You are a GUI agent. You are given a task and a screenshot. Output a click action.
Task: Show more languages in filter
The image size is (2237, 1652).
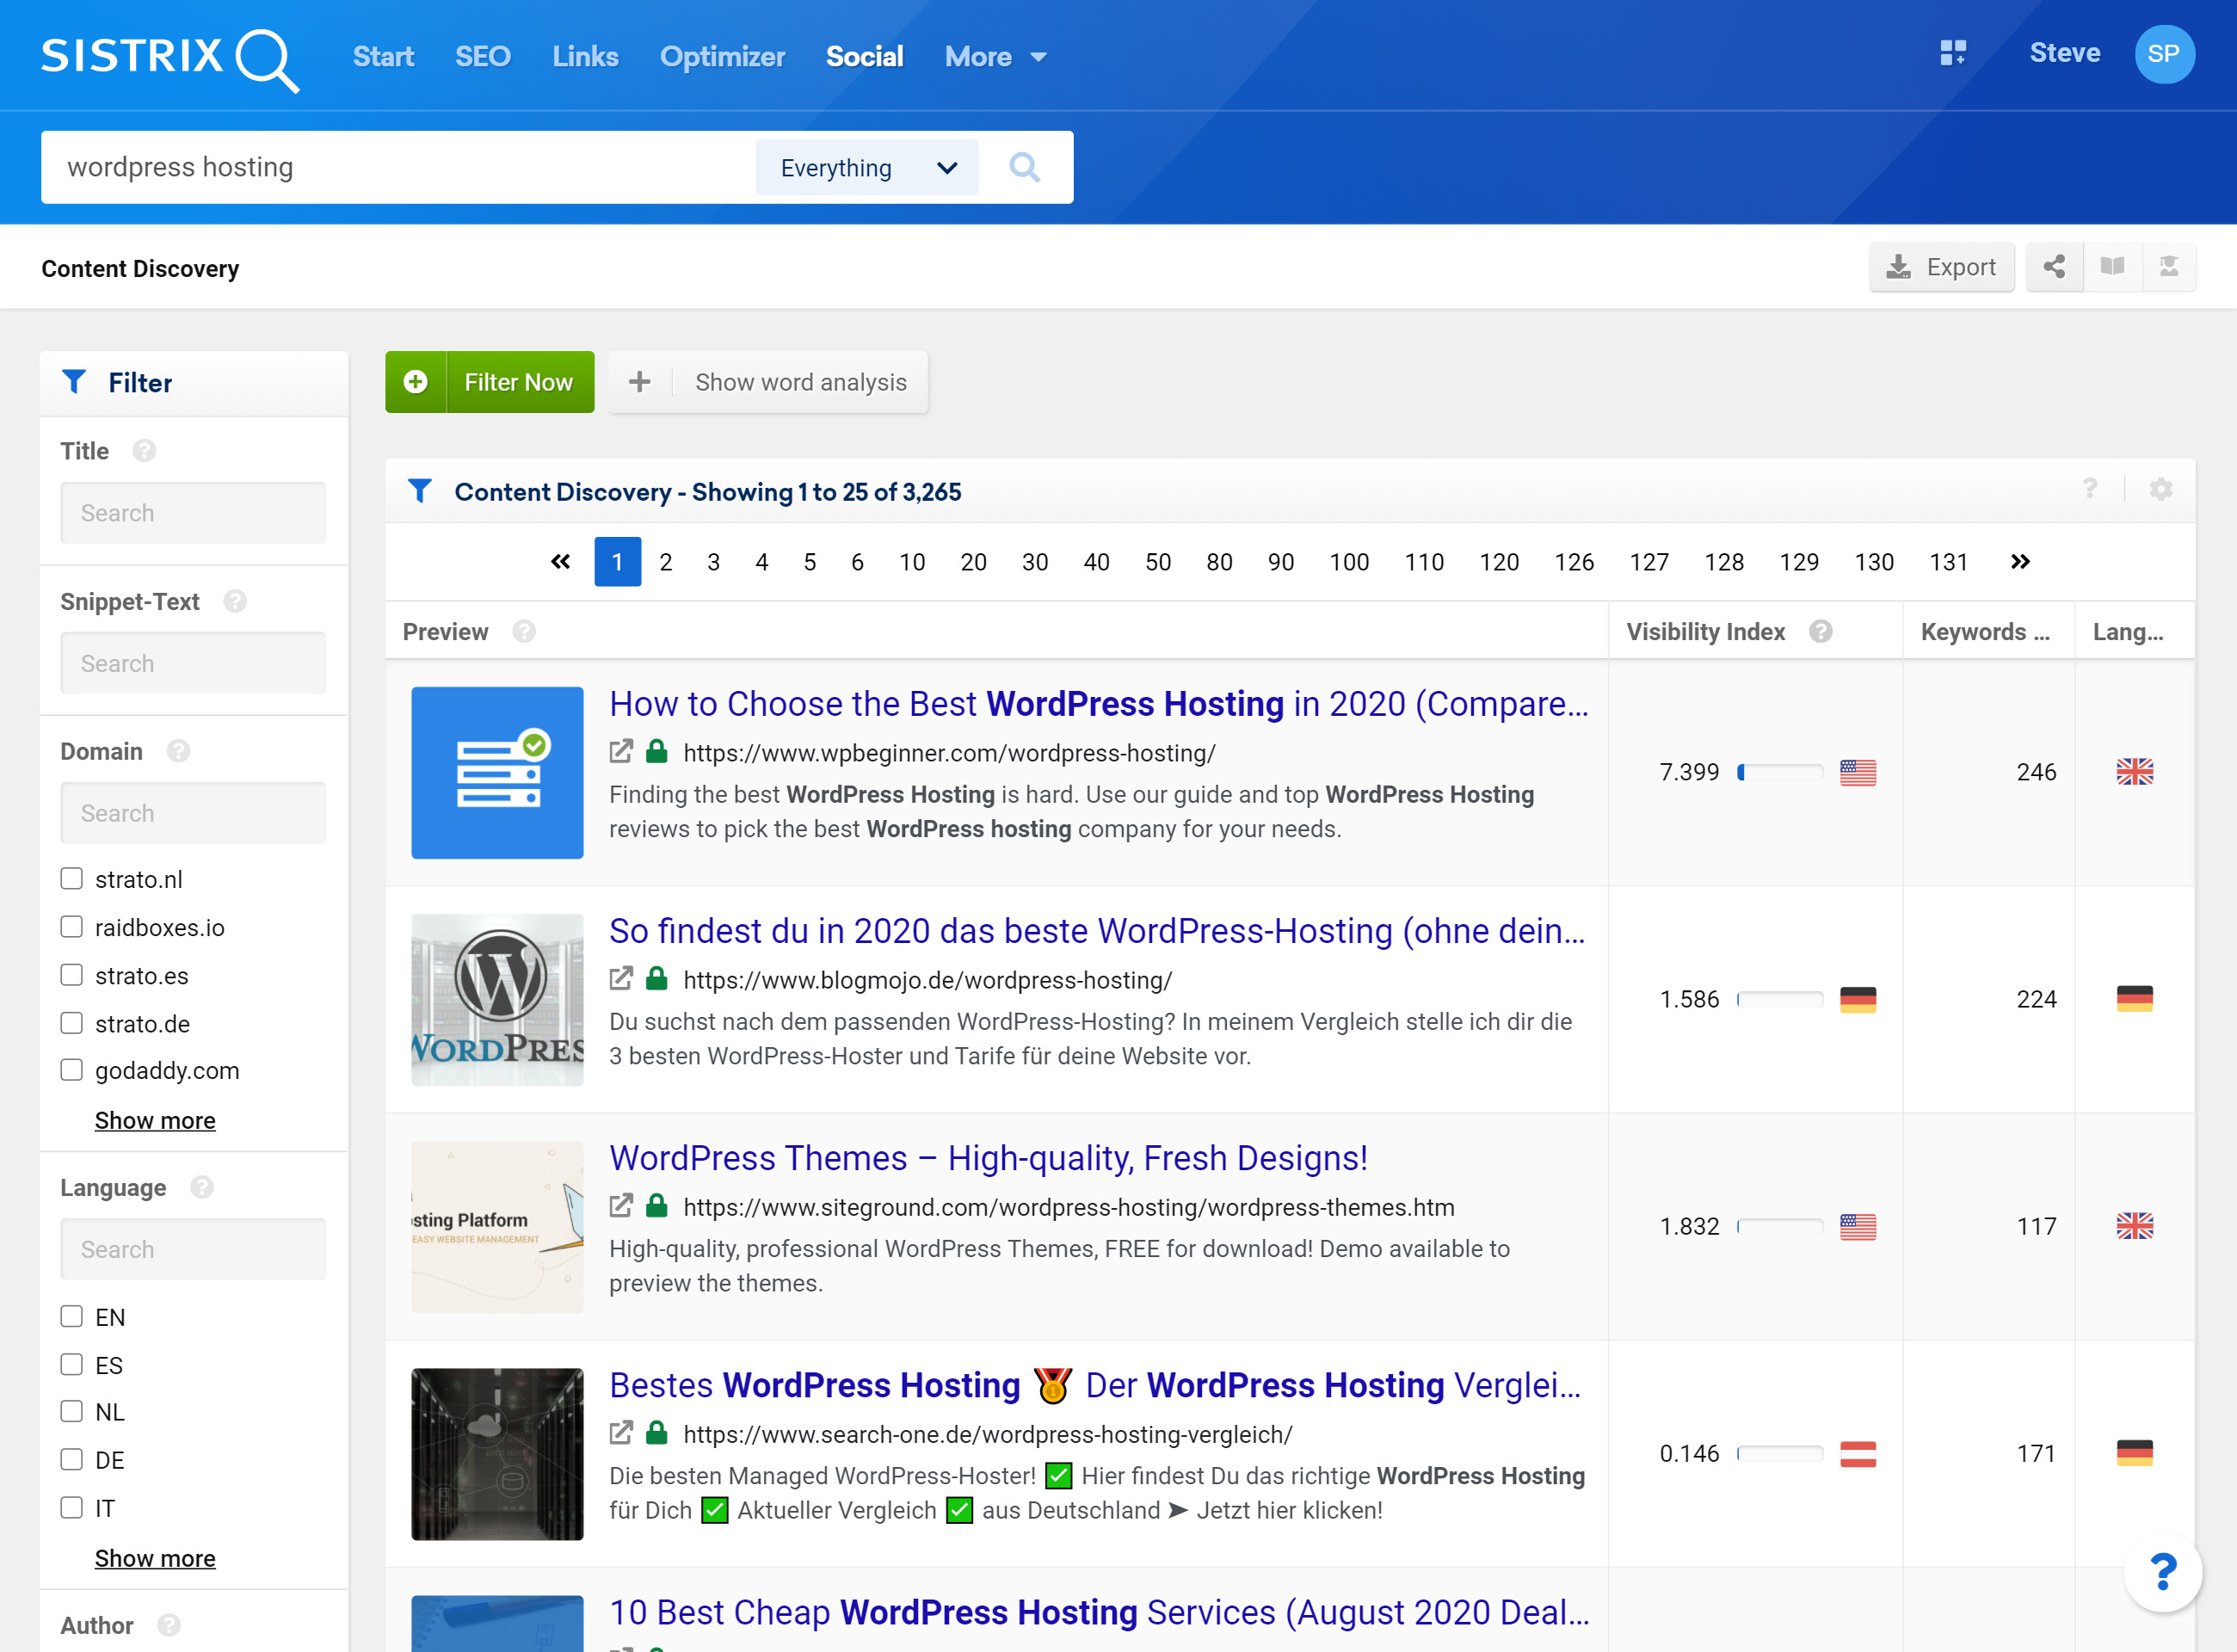pyautogui.click(x=155, y=1558)
